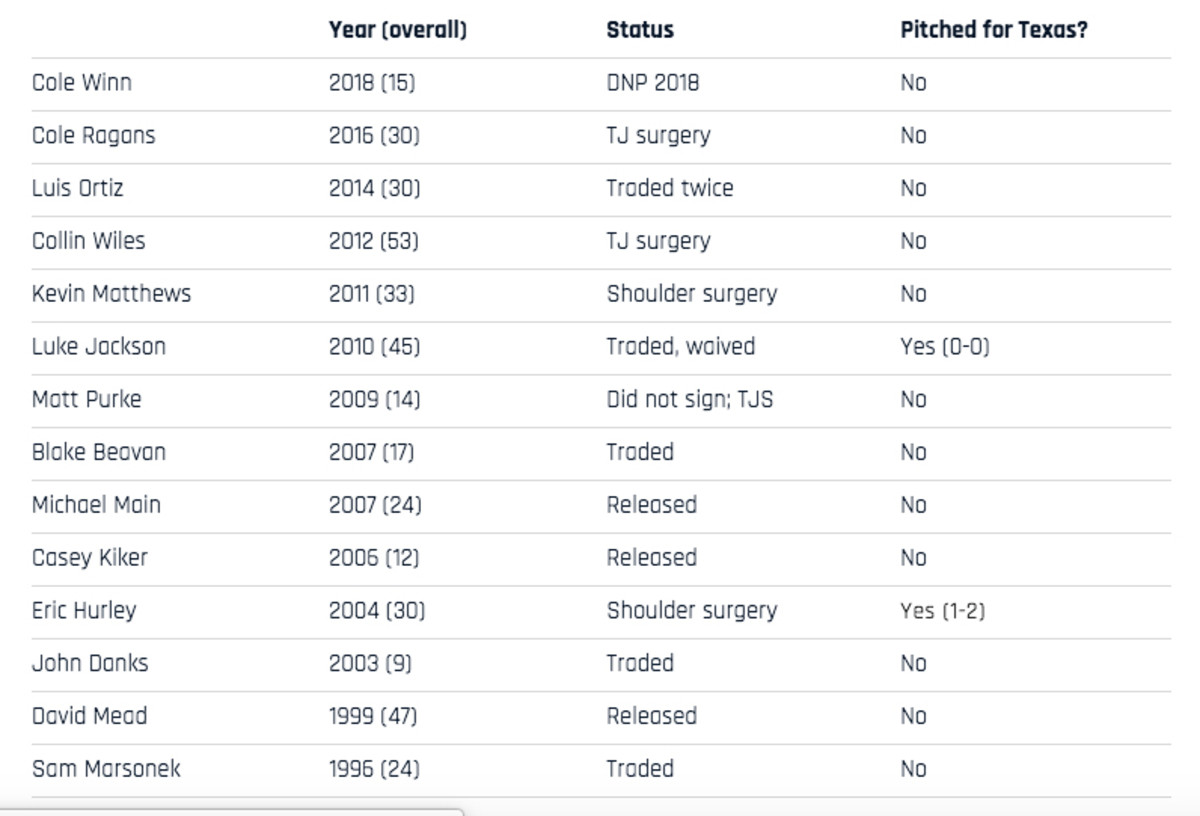Click the "Did not sign; TJS" status
Image resolution: width=1200 pixels, height=816 pixels.
689,400
